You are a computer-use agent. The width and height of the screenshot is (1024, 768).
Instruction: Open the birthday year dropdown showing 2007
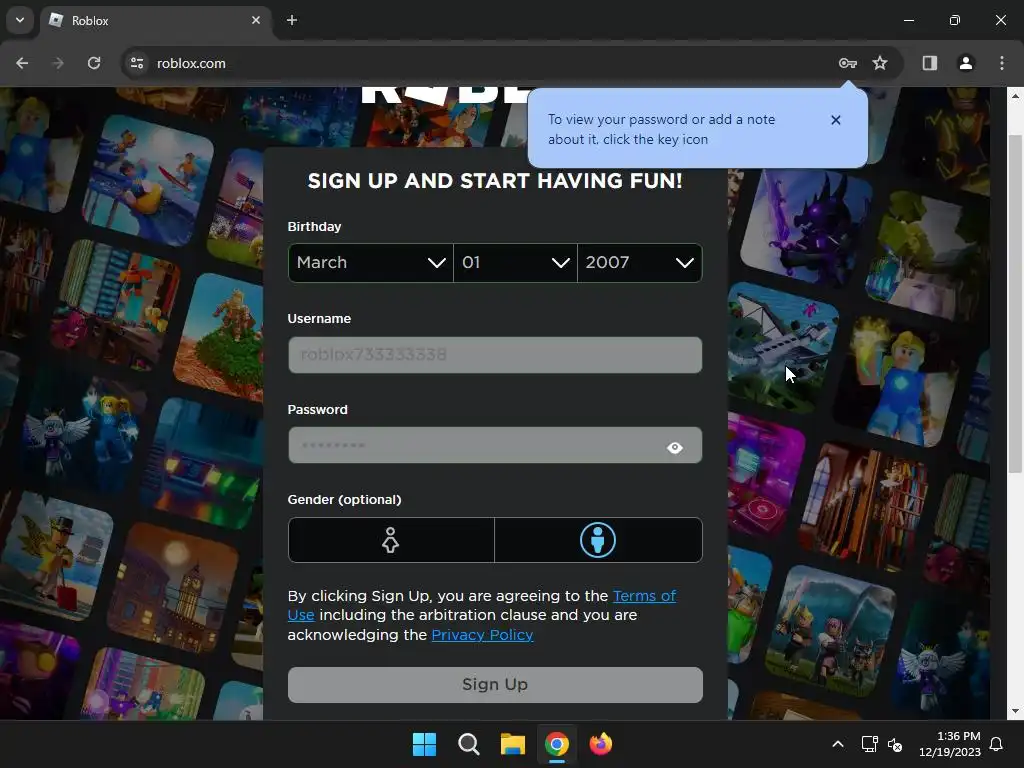pos(640,263)
